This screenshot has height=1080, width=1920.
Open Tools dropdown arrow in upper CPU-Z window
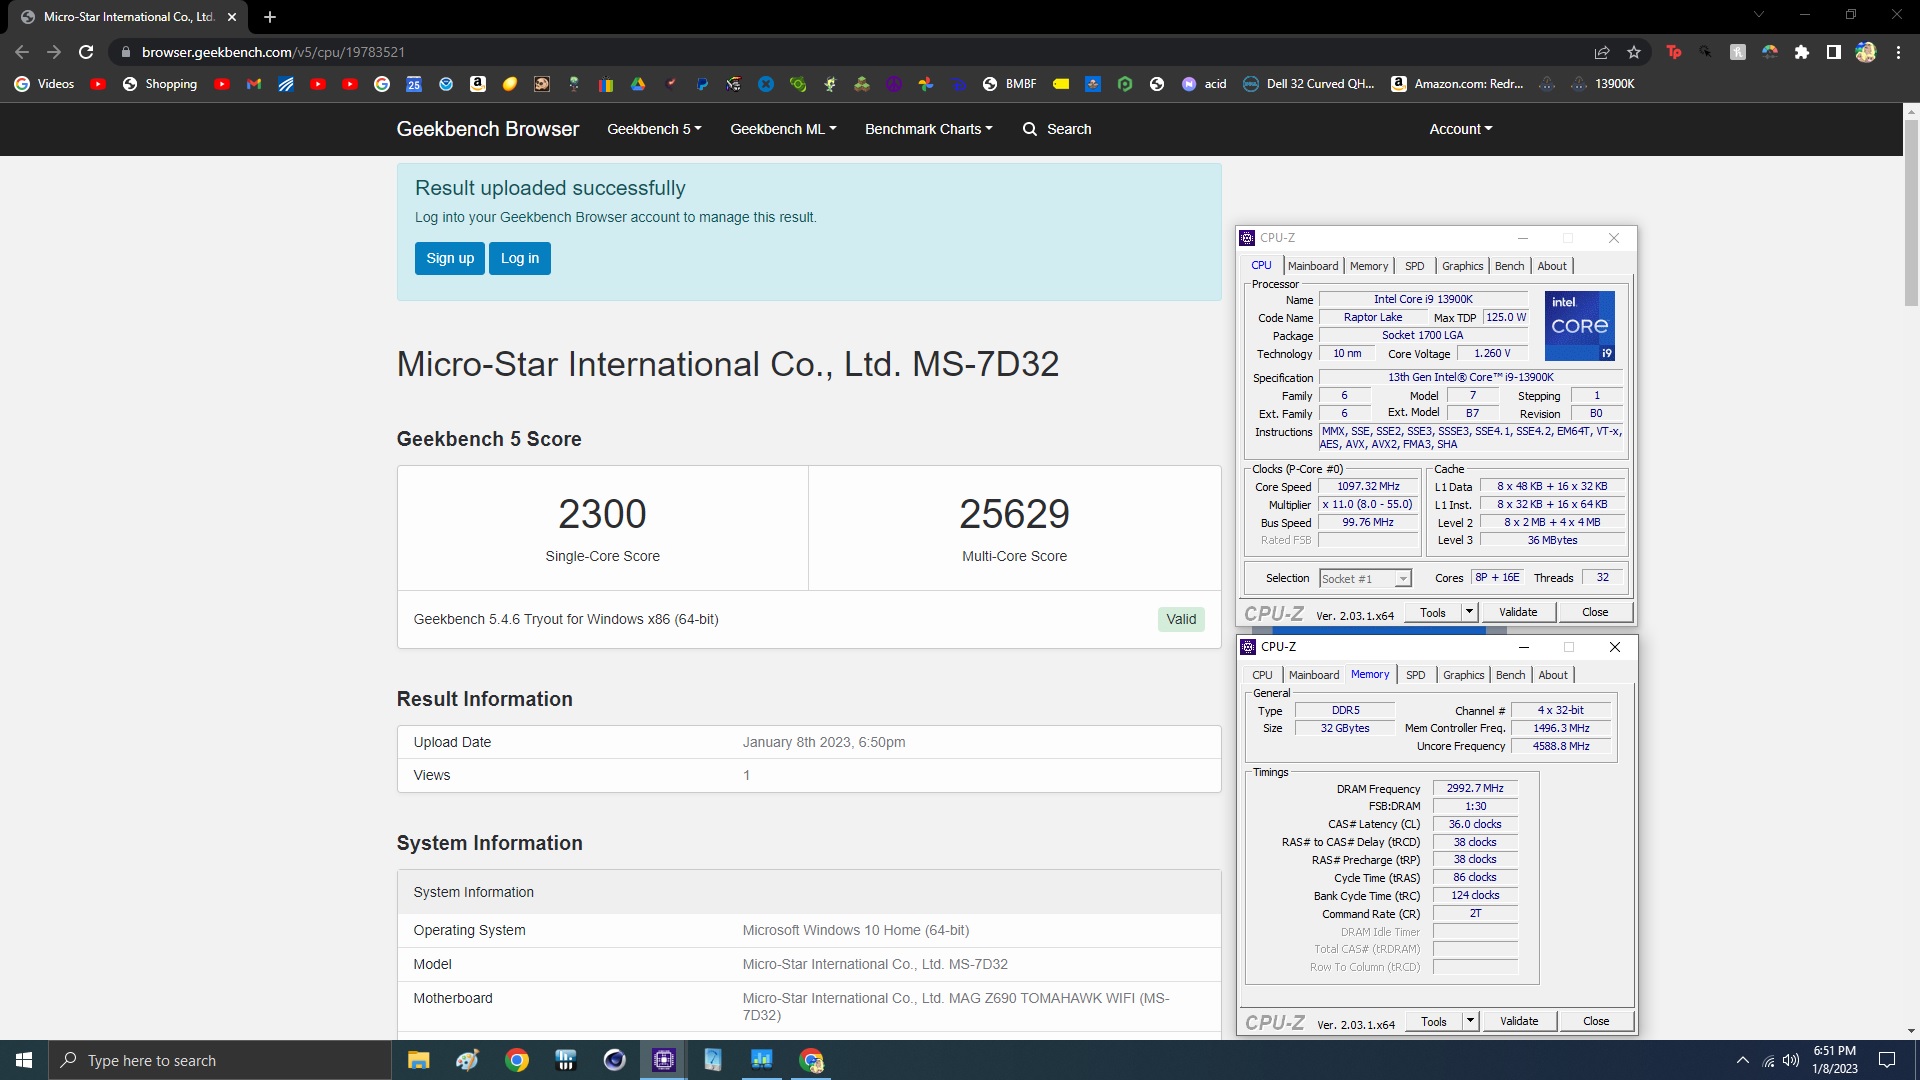coord(1469,612)
